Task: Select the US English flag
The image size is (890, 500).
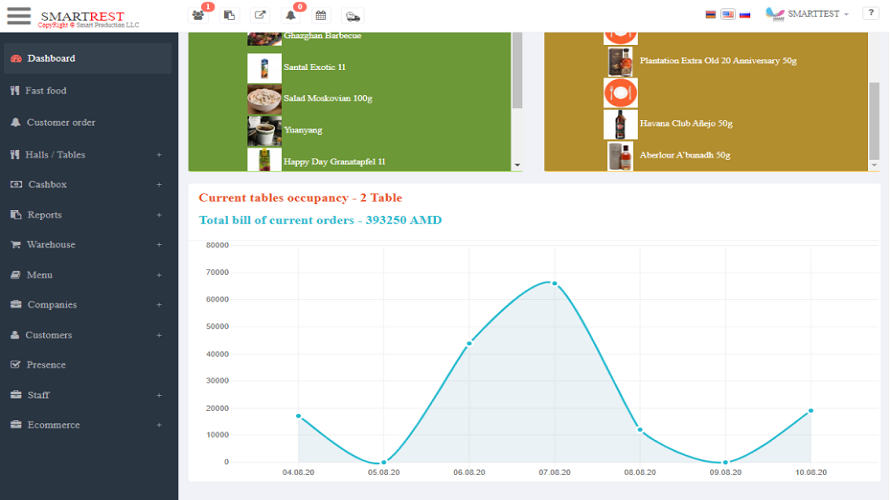Action: [728, 14]
